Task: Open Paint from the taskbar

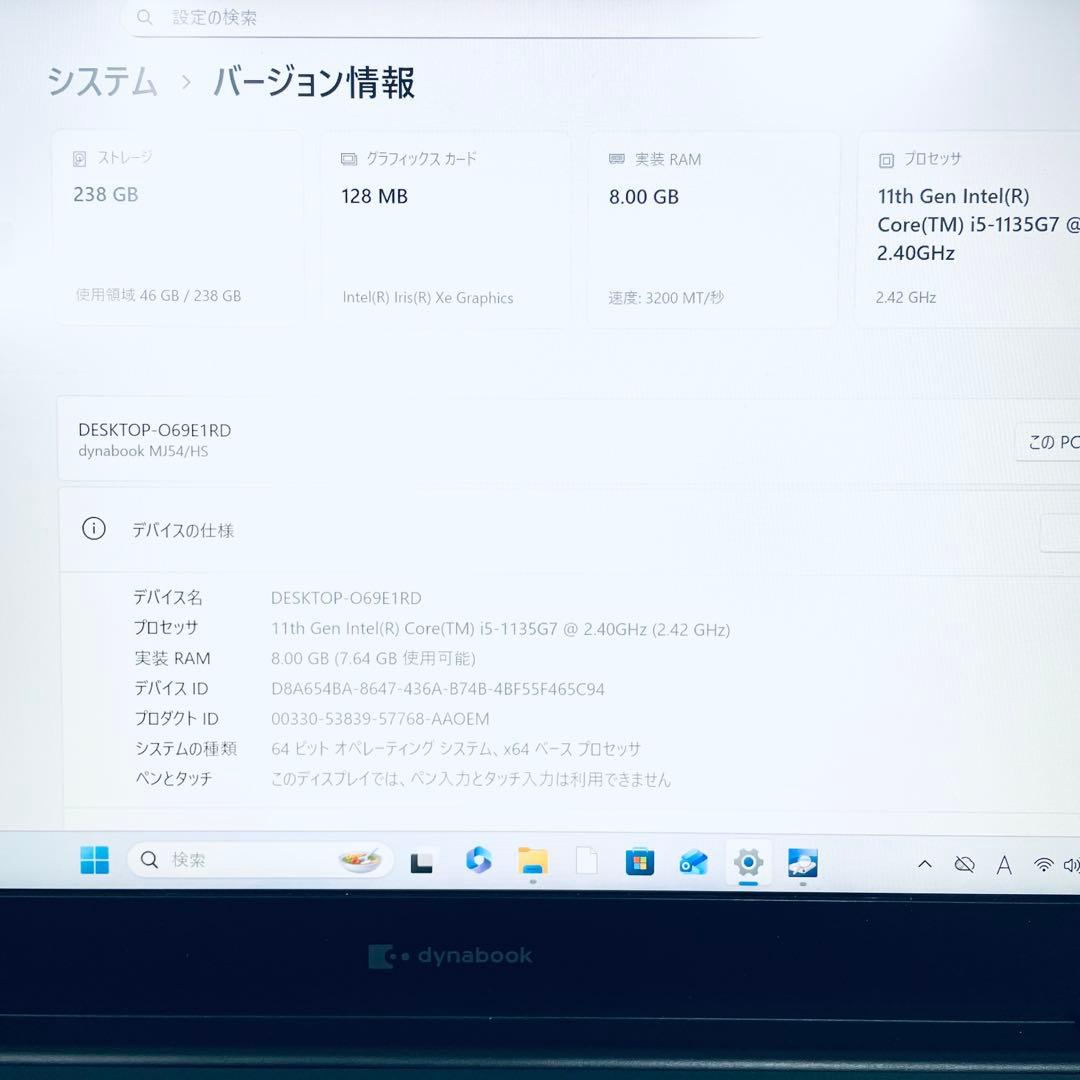Action: (x=693, y=861)
